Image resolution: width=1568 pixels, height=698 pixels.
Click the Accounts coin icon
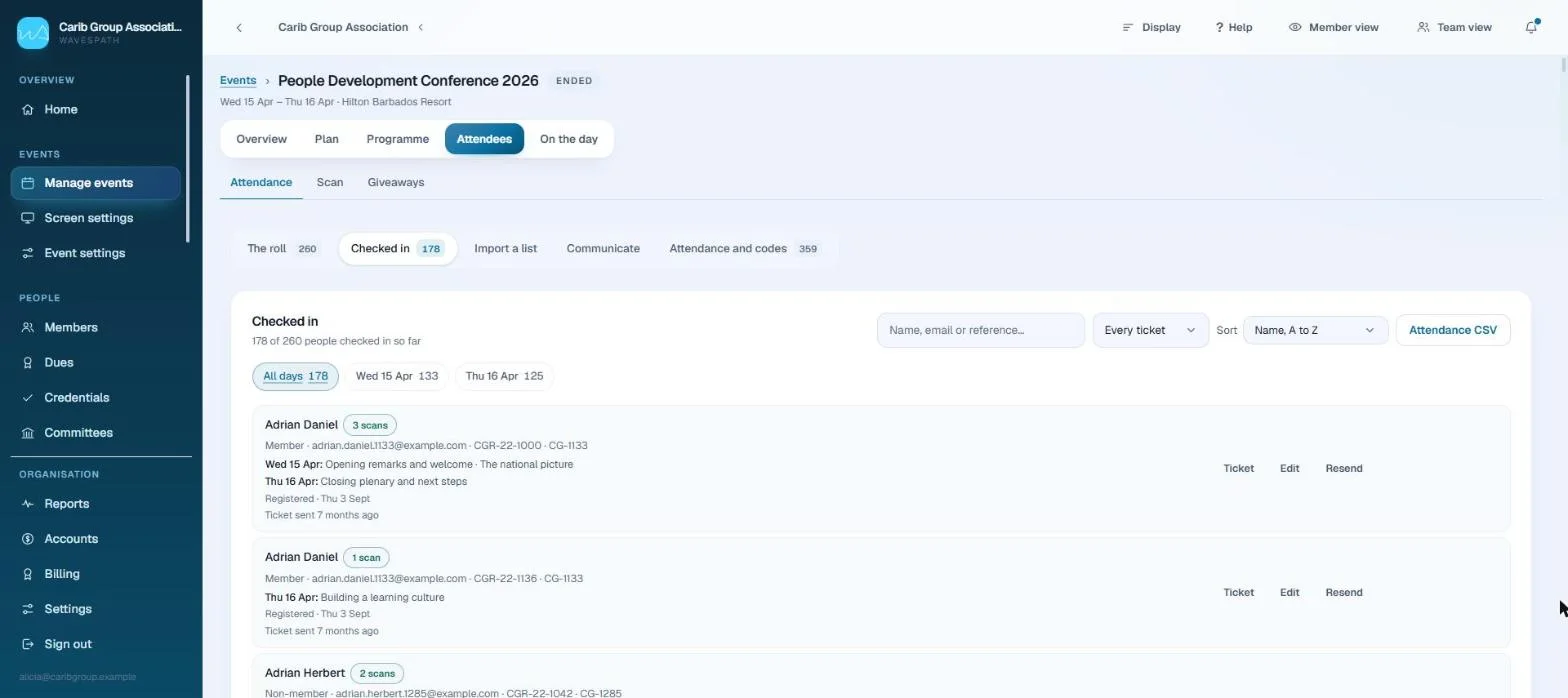[28, 539]
